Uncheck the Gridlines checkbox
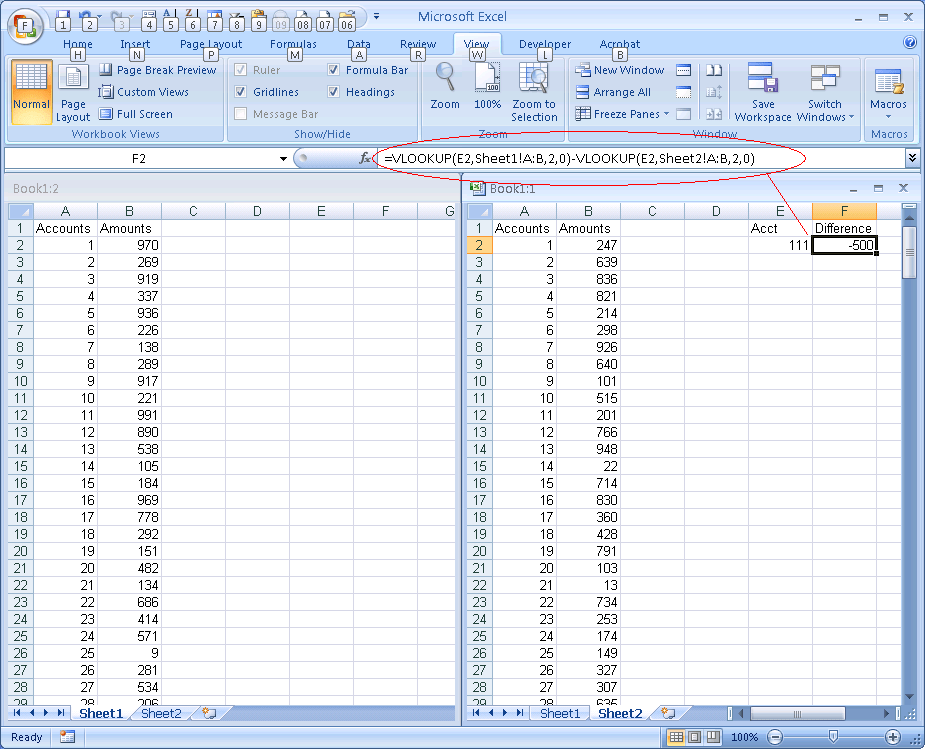The height and width of the screenshot is (749, 925). point(241,92)
